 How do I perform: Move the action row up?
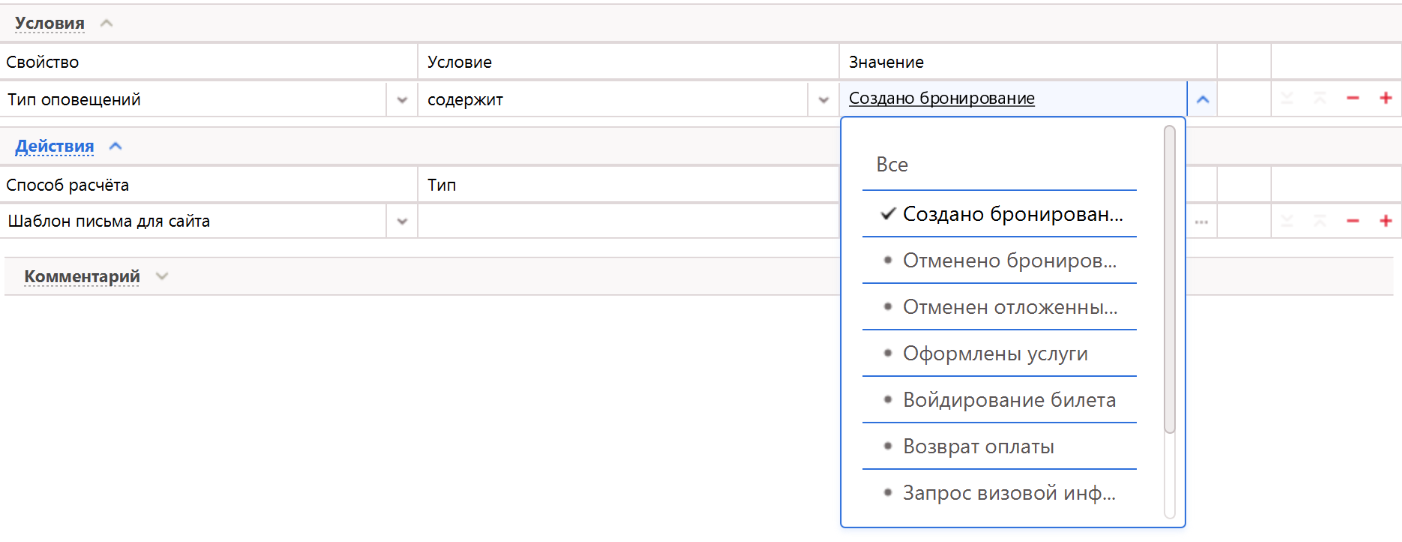click(1319, 221)
